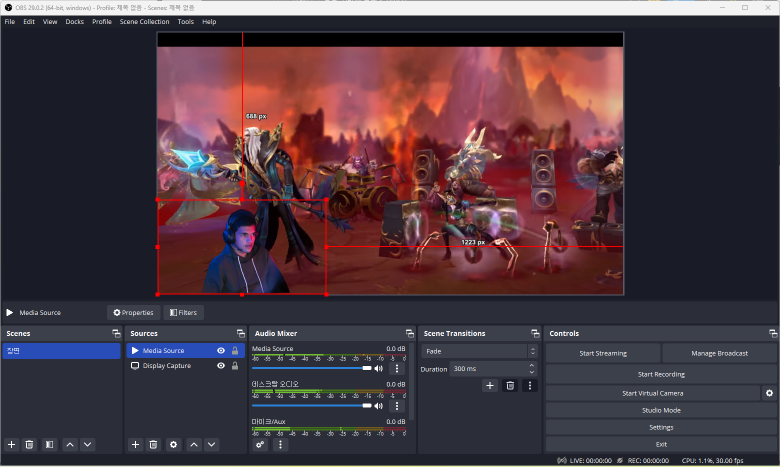This screenshot has height=467, width=780.
Task: Click Manage Broadcast button
Action: point(719,353)
